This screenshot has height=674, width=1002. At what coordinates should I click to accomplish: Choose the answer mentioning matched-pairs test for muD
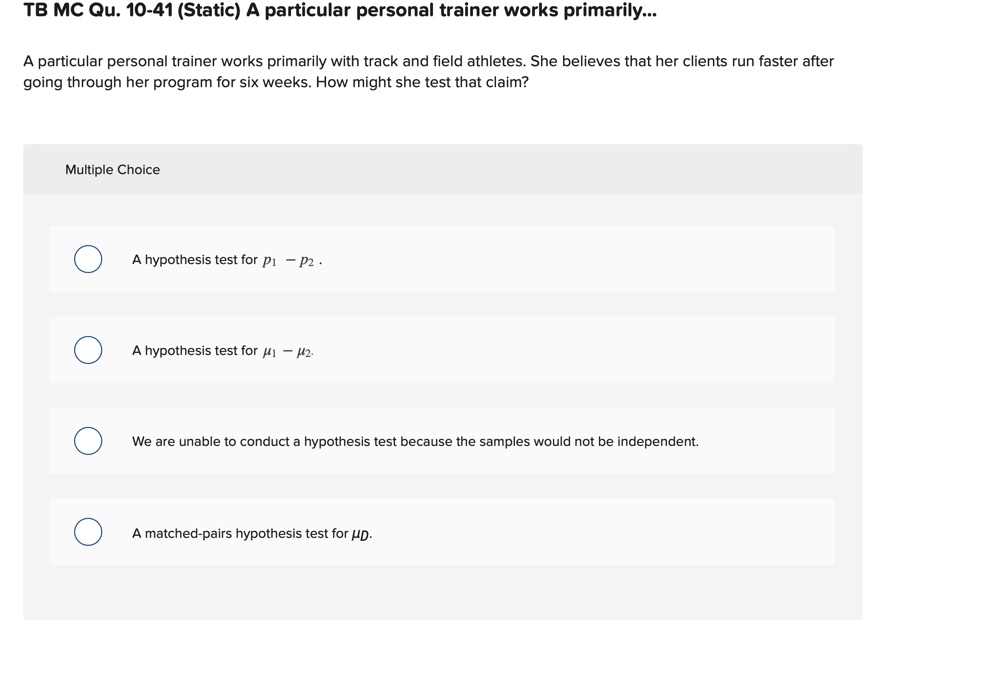[x=250, y=533]
